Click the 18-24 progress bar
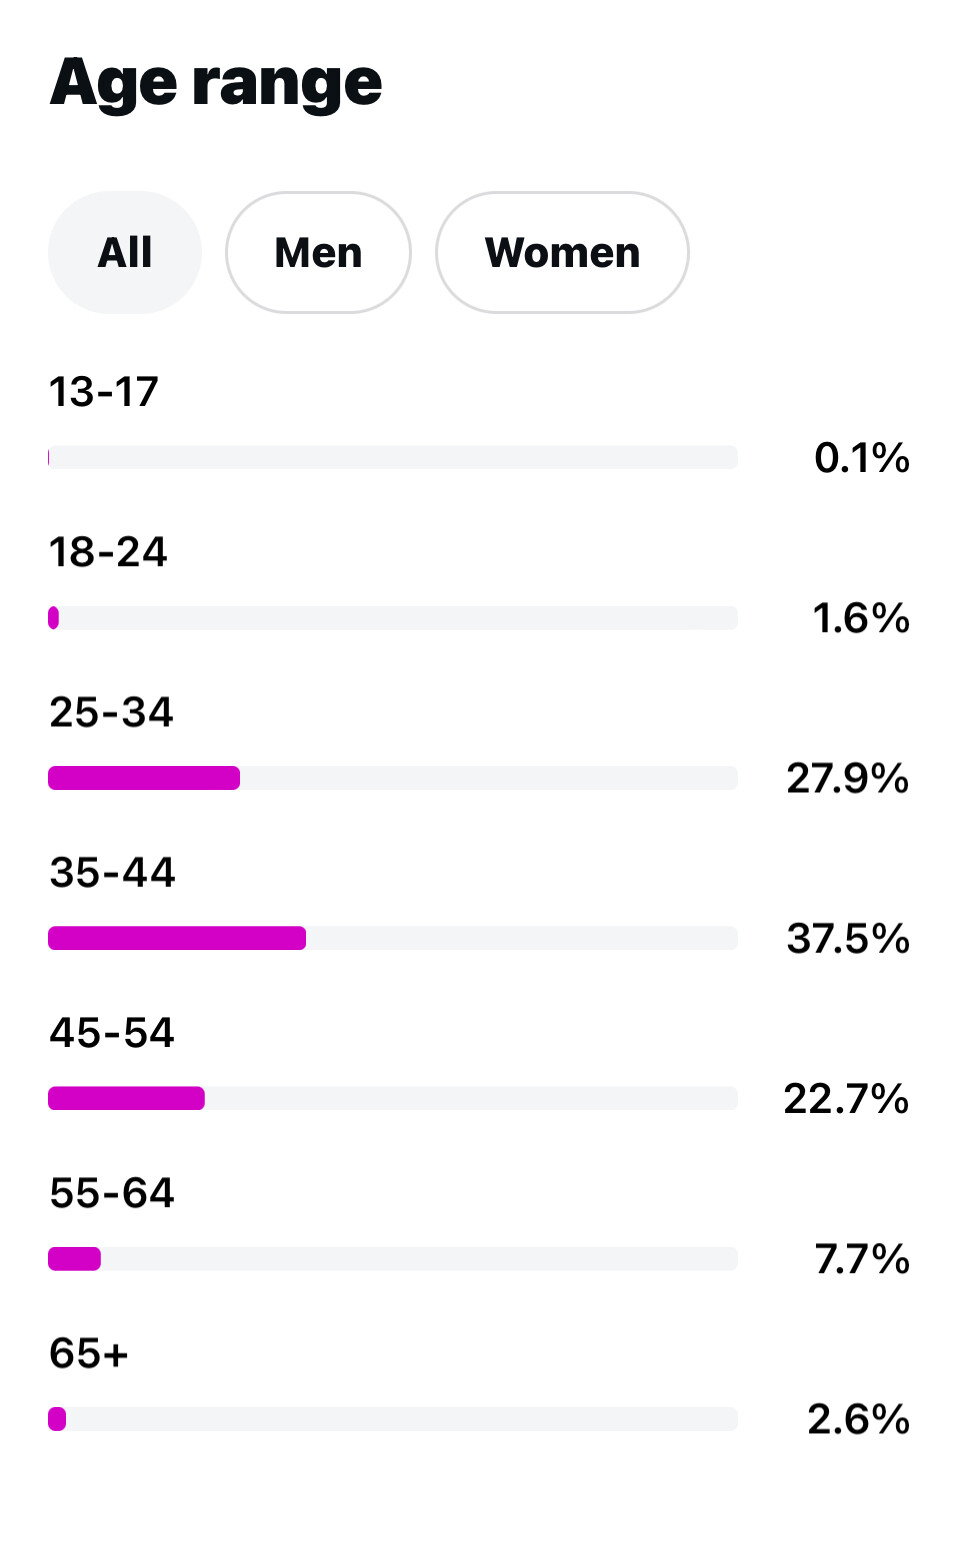This screenshot has height=1551, width=960. click(393, 618)
